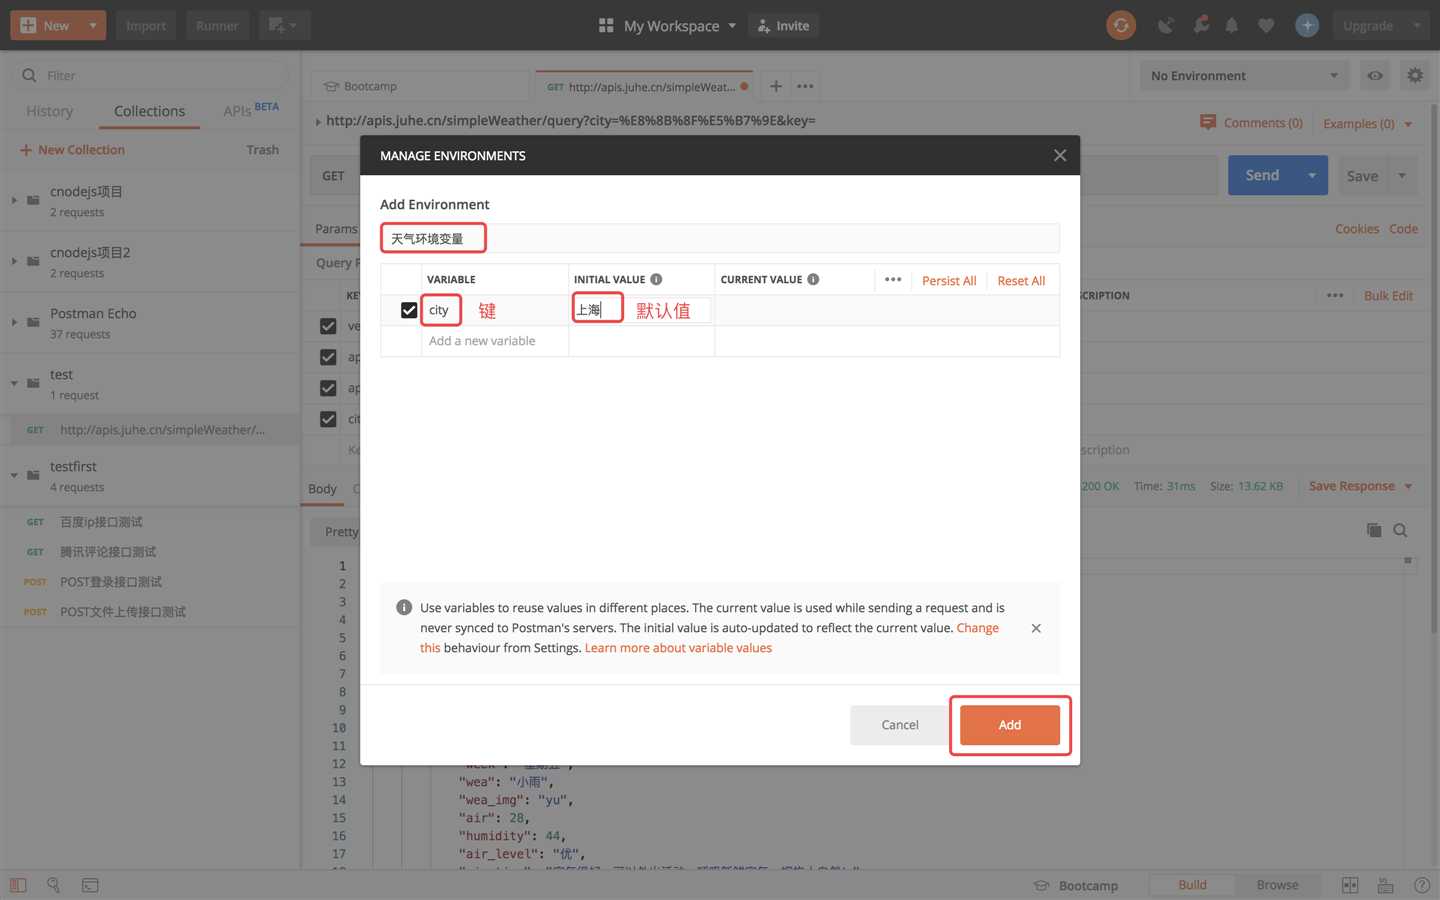The width and height of the screenshot is (1440, 900).
Task: Click the Invite button
Action: [x=783, y=25]
